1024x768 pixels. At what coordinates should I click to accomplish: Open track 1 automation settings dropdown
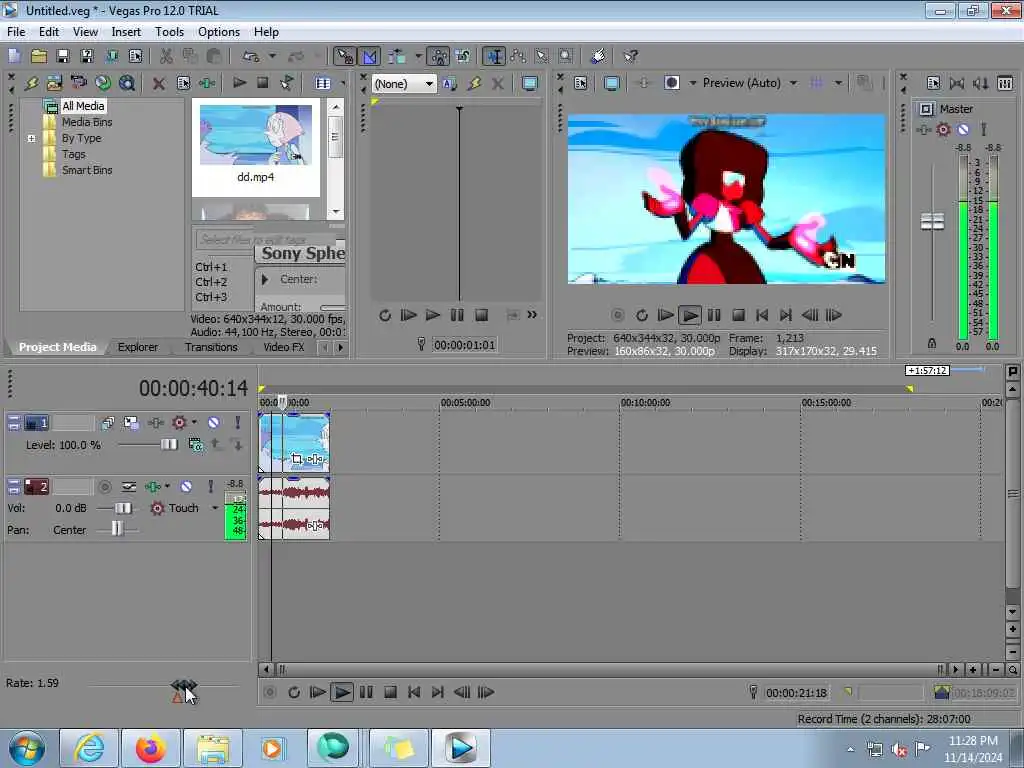[194, 423]
